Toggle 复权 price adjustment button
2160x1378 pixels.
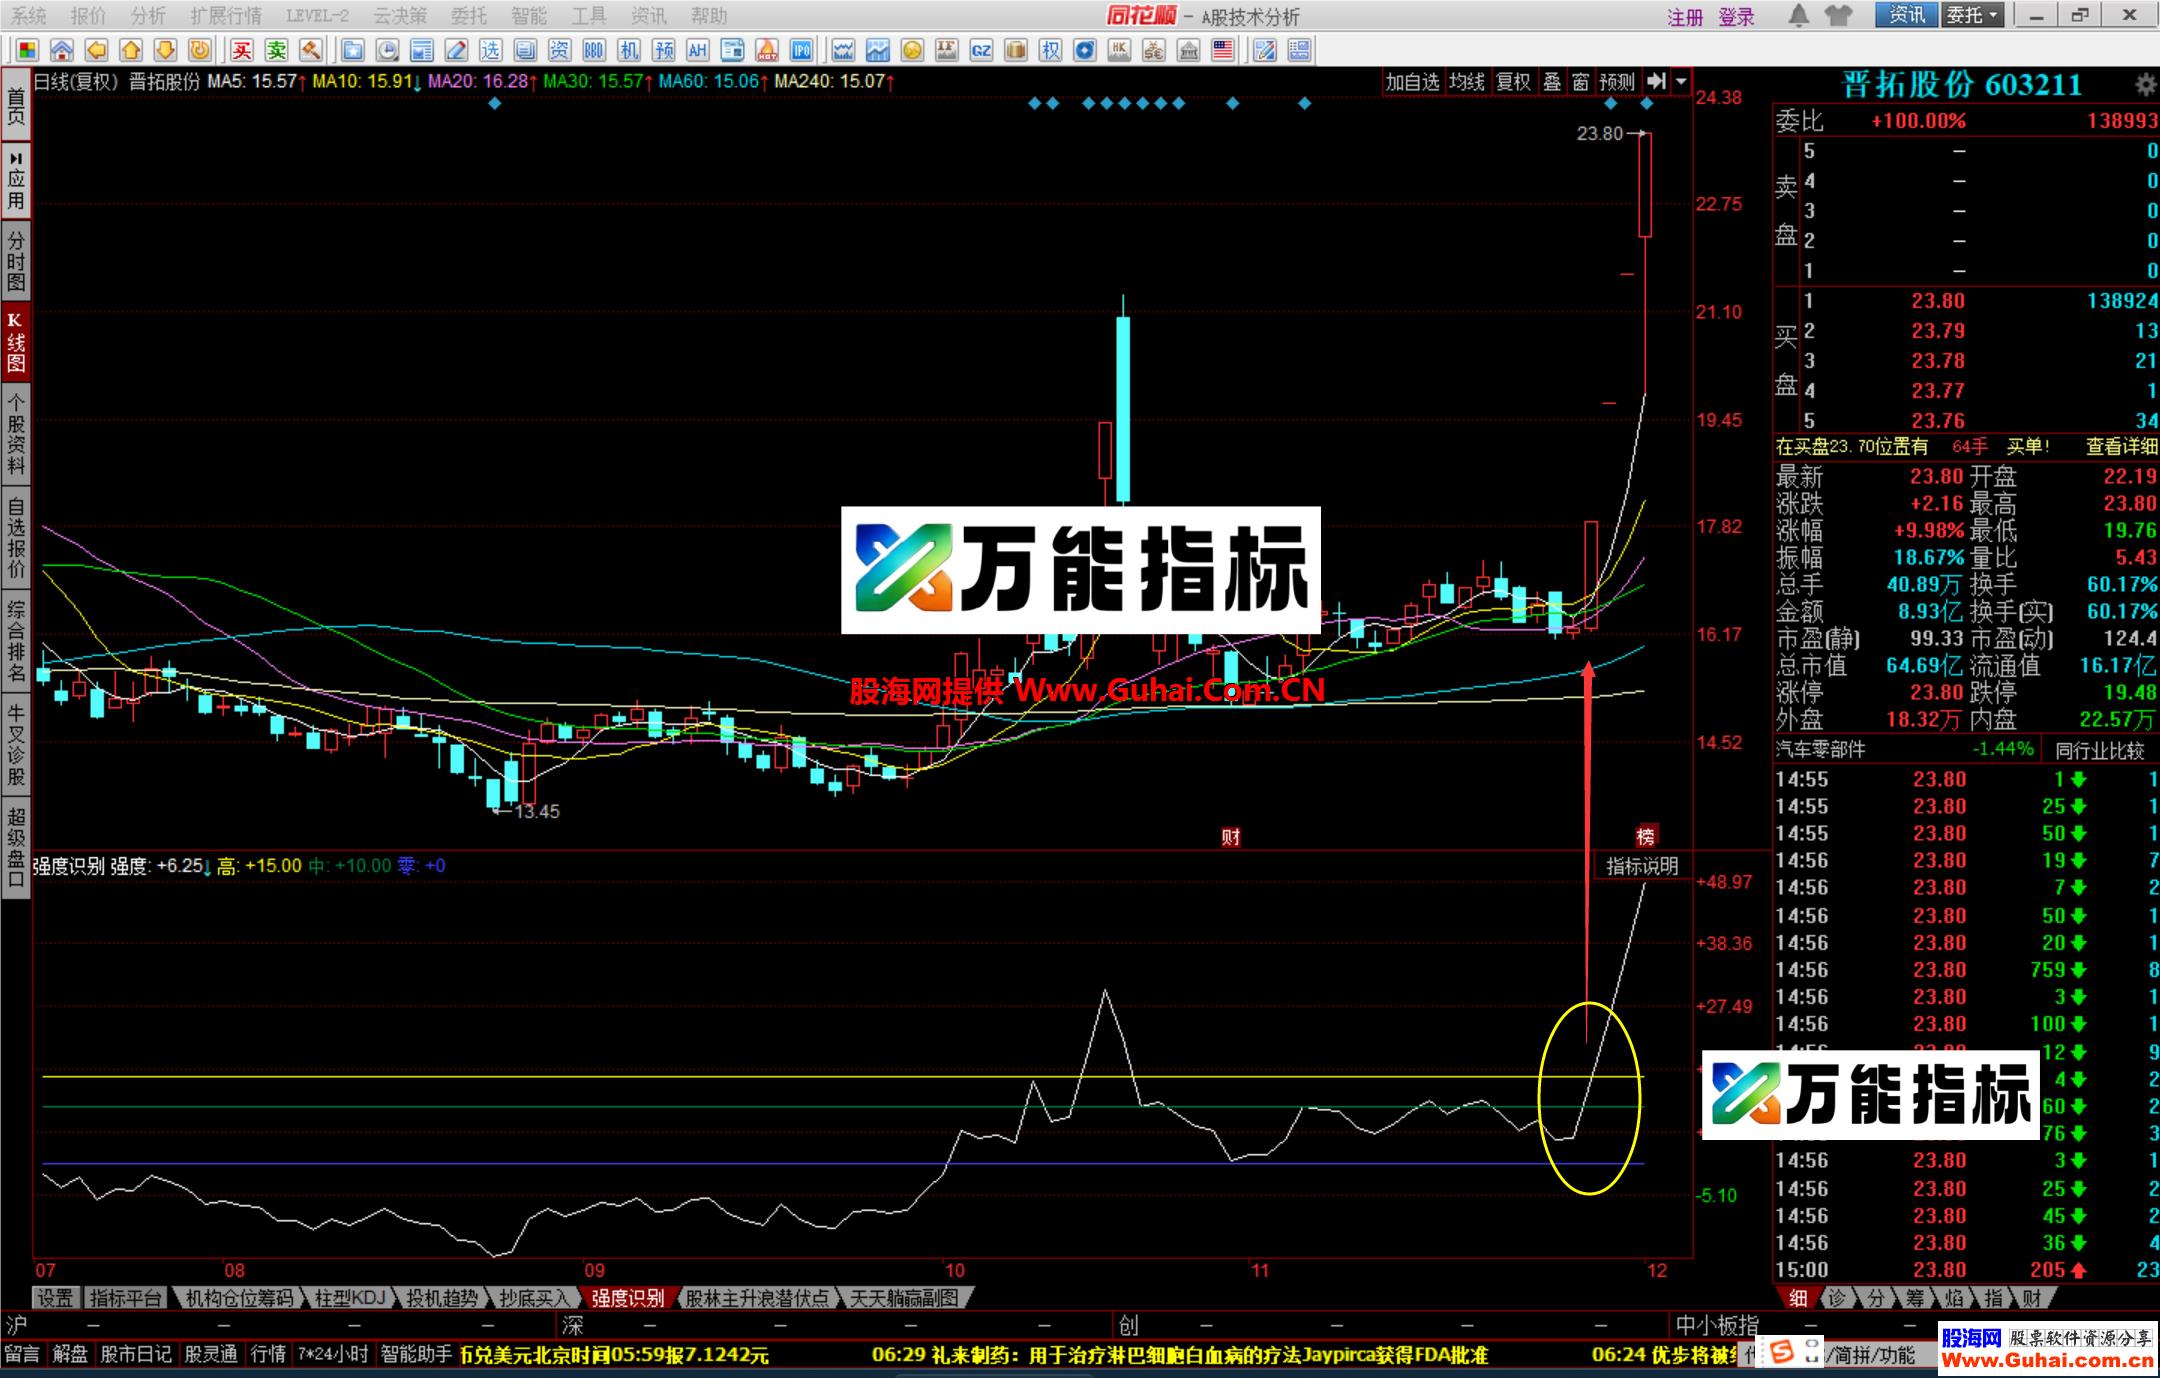(1513, 82)
